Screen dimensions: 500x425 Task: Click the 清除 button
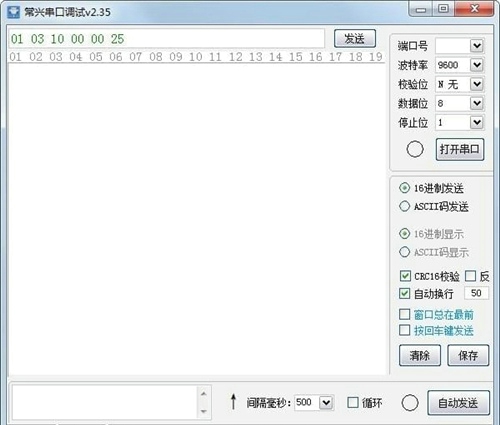pyautogui.click(x=420, y=355)
